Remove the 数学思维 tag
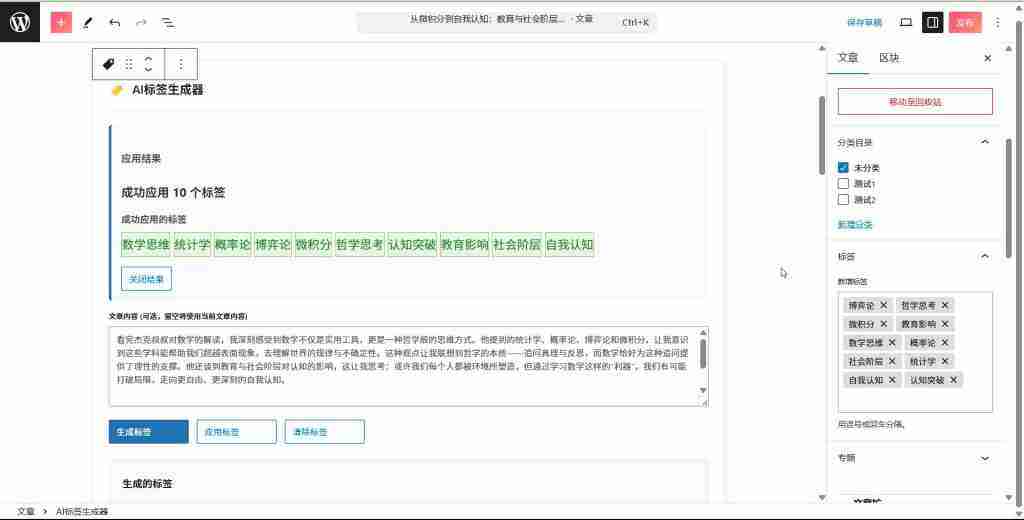The height and width of the screenshot is (520, 1024). [x=892, y=342]
